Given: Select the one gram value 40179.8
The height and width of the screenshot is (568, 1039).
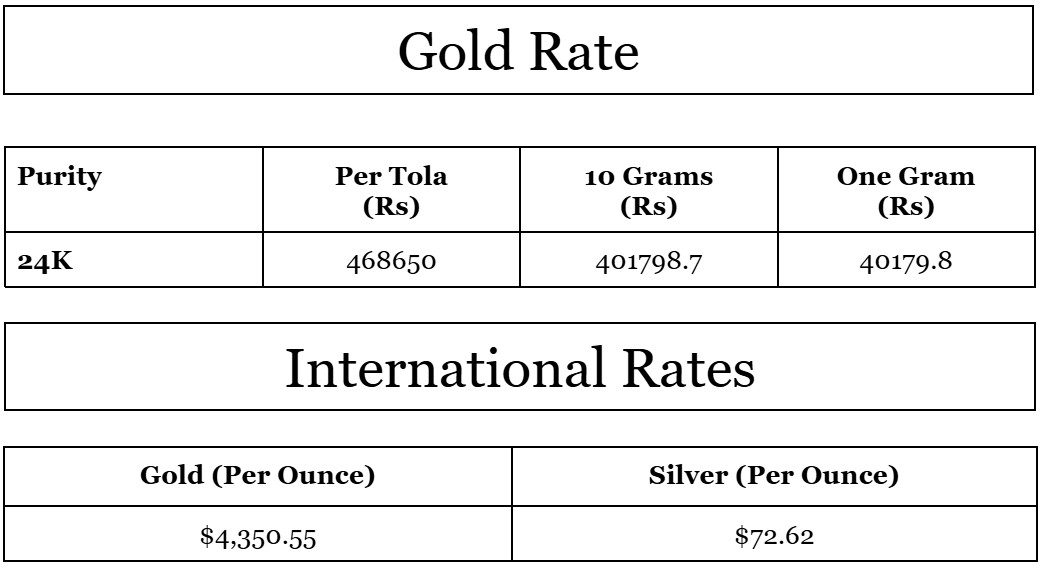Looking at the screenshot, I should [906, 262].
